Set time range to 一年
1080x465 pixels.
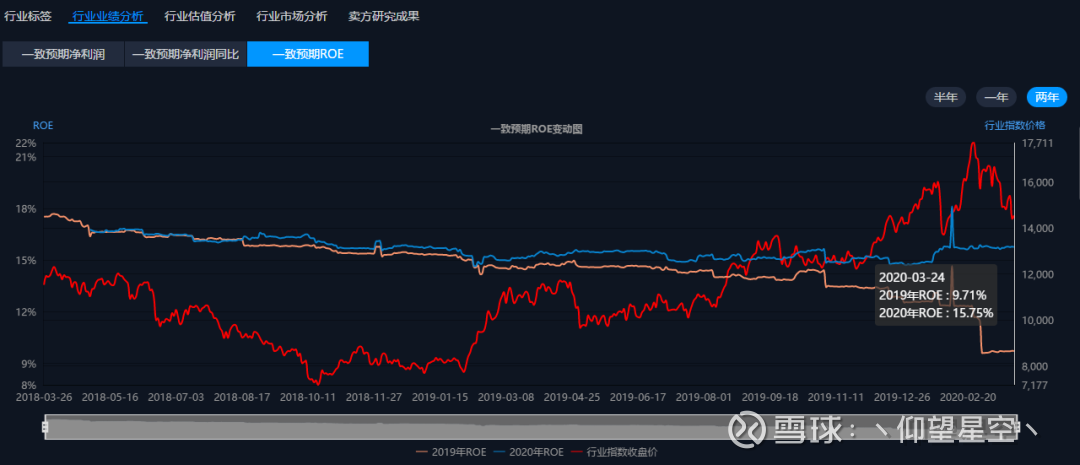tap(996, 97)
